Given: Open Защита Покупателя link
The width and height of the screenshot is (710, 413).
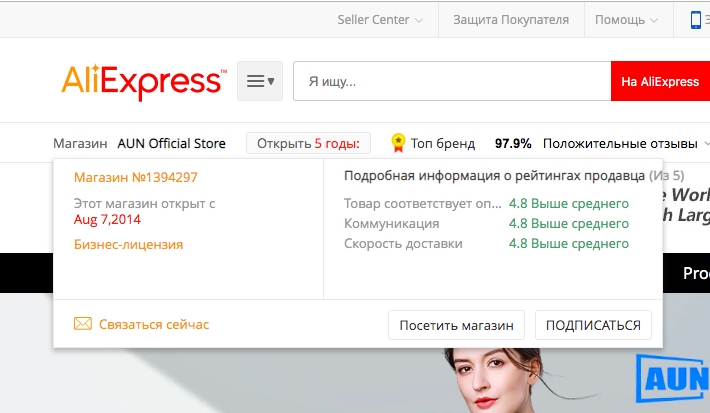Looking at the screenshot, I should [x=511, y=20].
